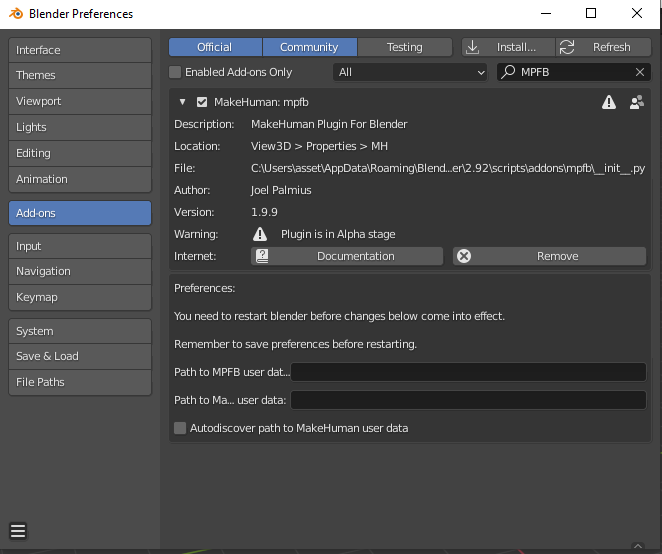This screenshot has height=554, width=662.
Task: Open the add-on Documentation
Action: (347, 256)
